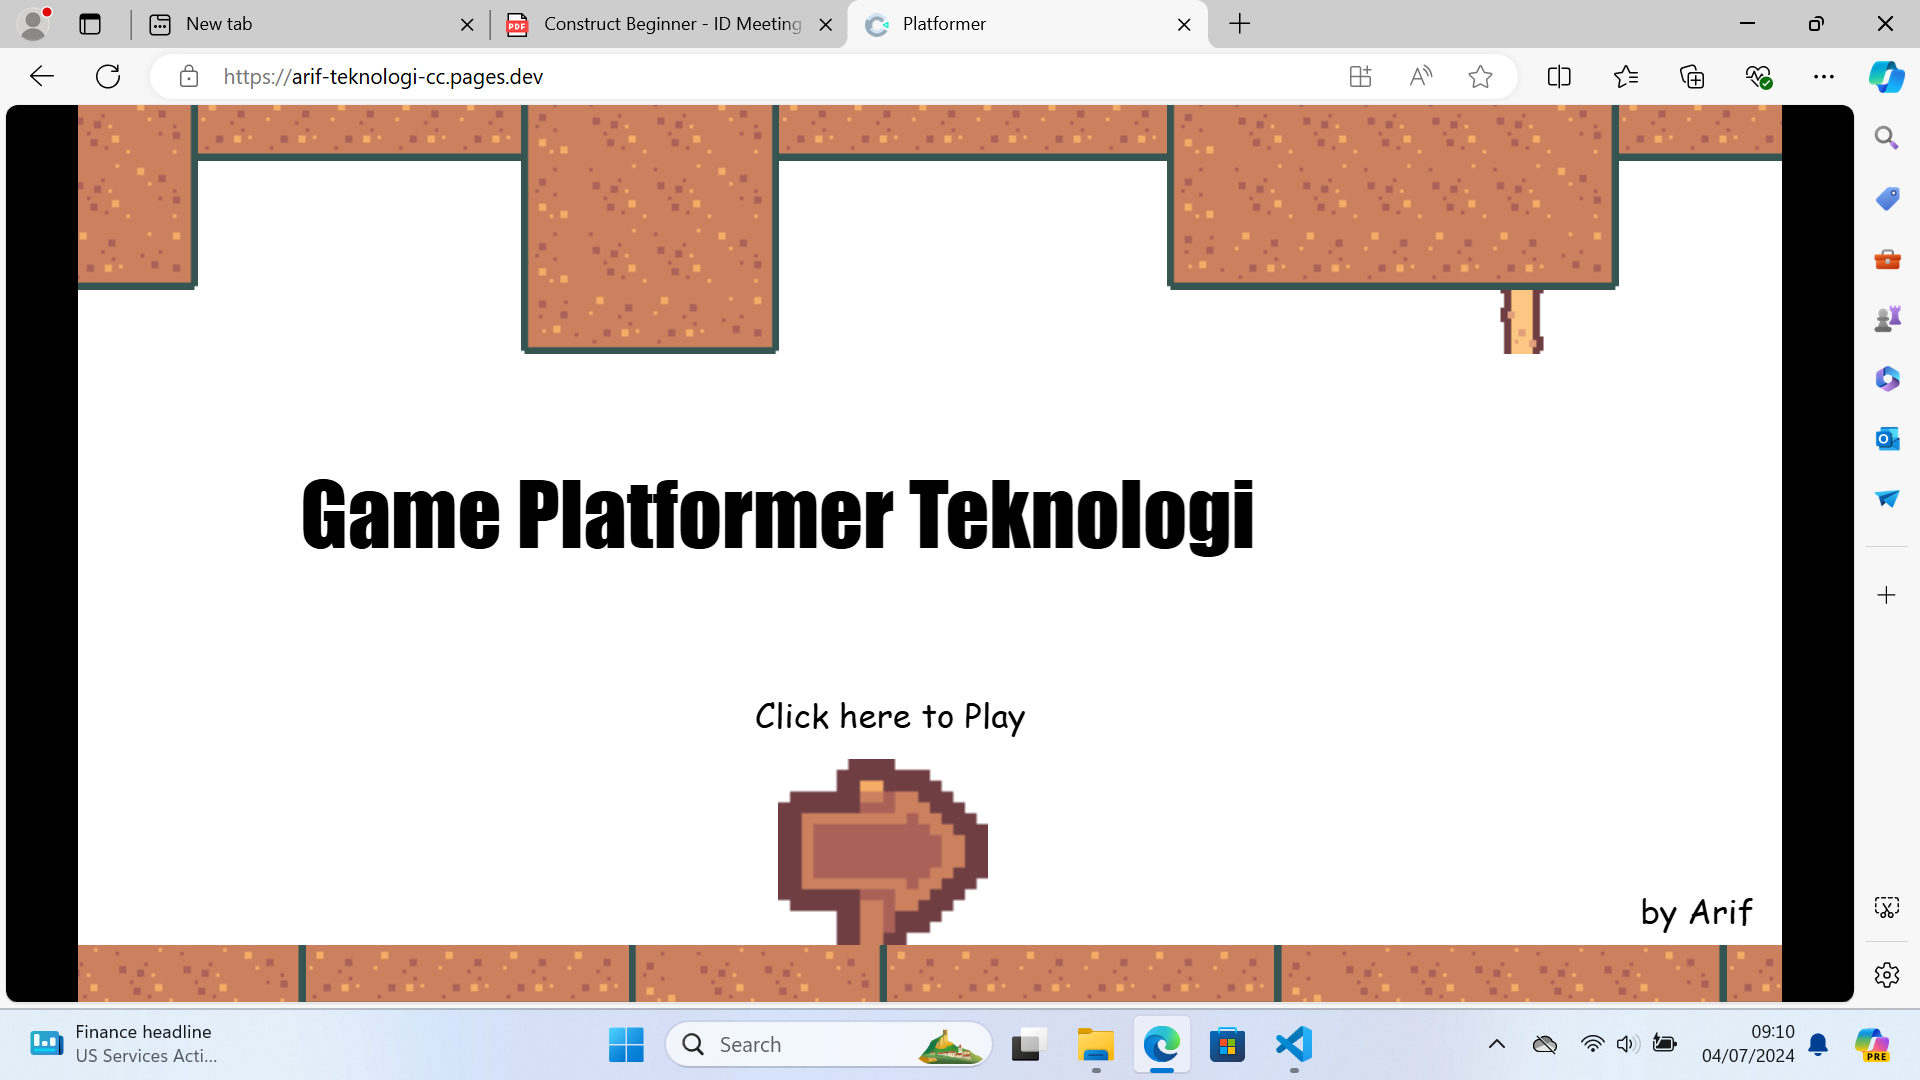Reload the Platformer page
The width and height of the screenshot is (1920, 1080).
(x=107, y=76)
